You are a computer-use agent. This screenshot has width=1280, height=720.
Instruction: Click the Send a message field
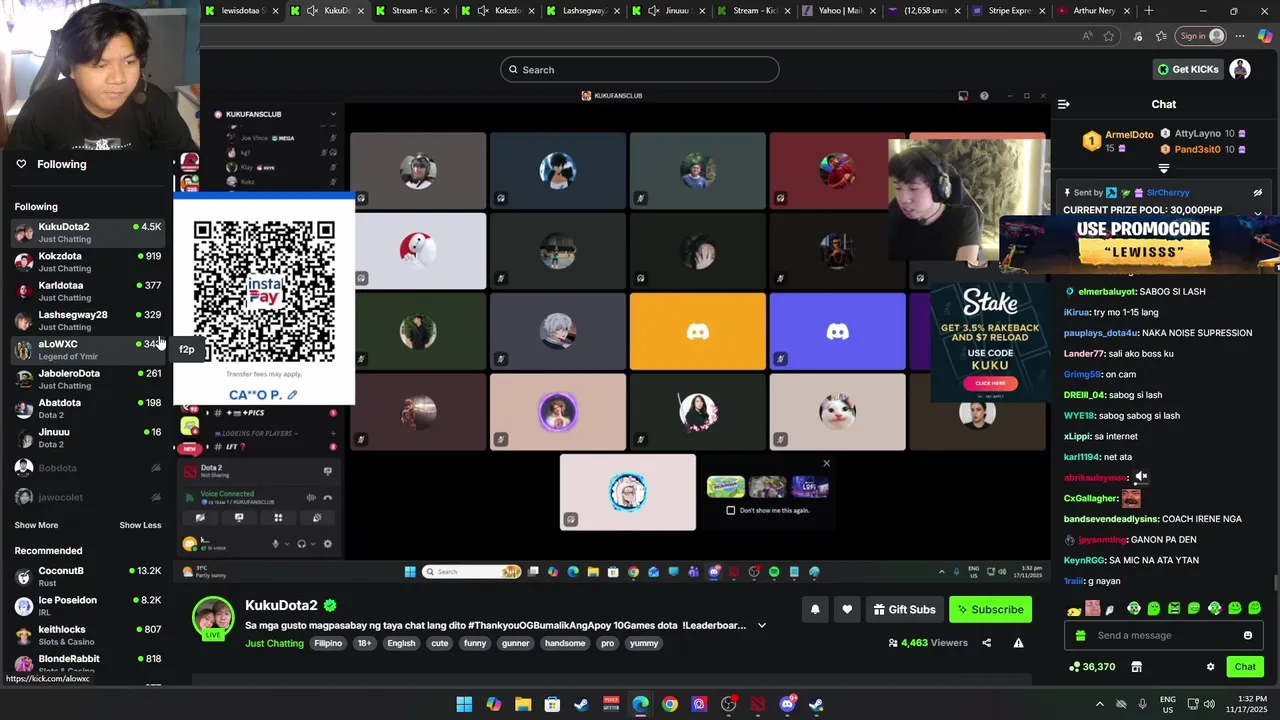click(1164, 635)
